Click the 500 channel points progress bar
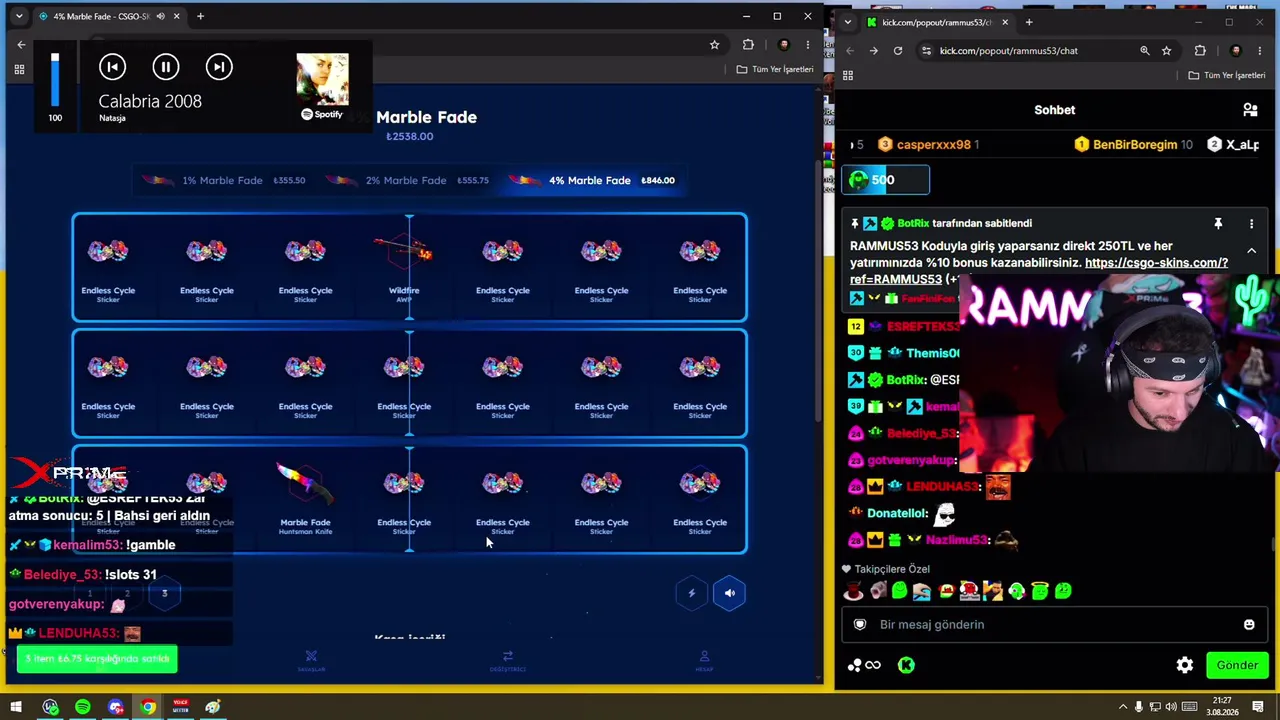This screenshot has width=1280, height=720. pyautogui.click(x=887, y=180)
